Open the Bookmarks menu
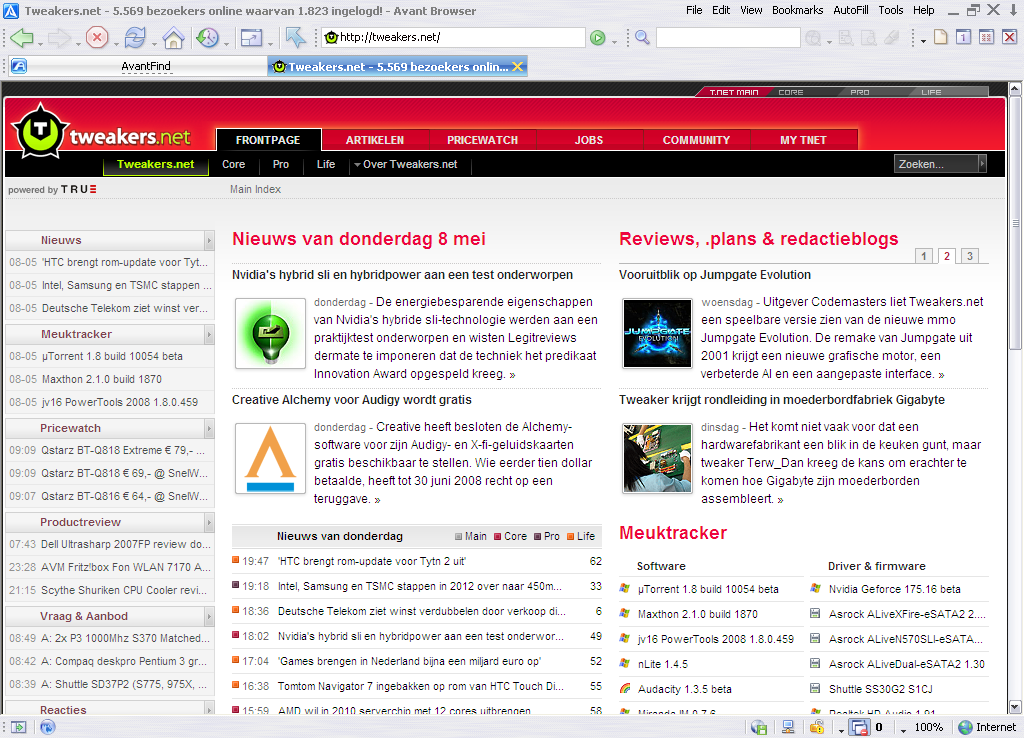Viewport: 1024px width, 738px height. click(x=797, y=10)
